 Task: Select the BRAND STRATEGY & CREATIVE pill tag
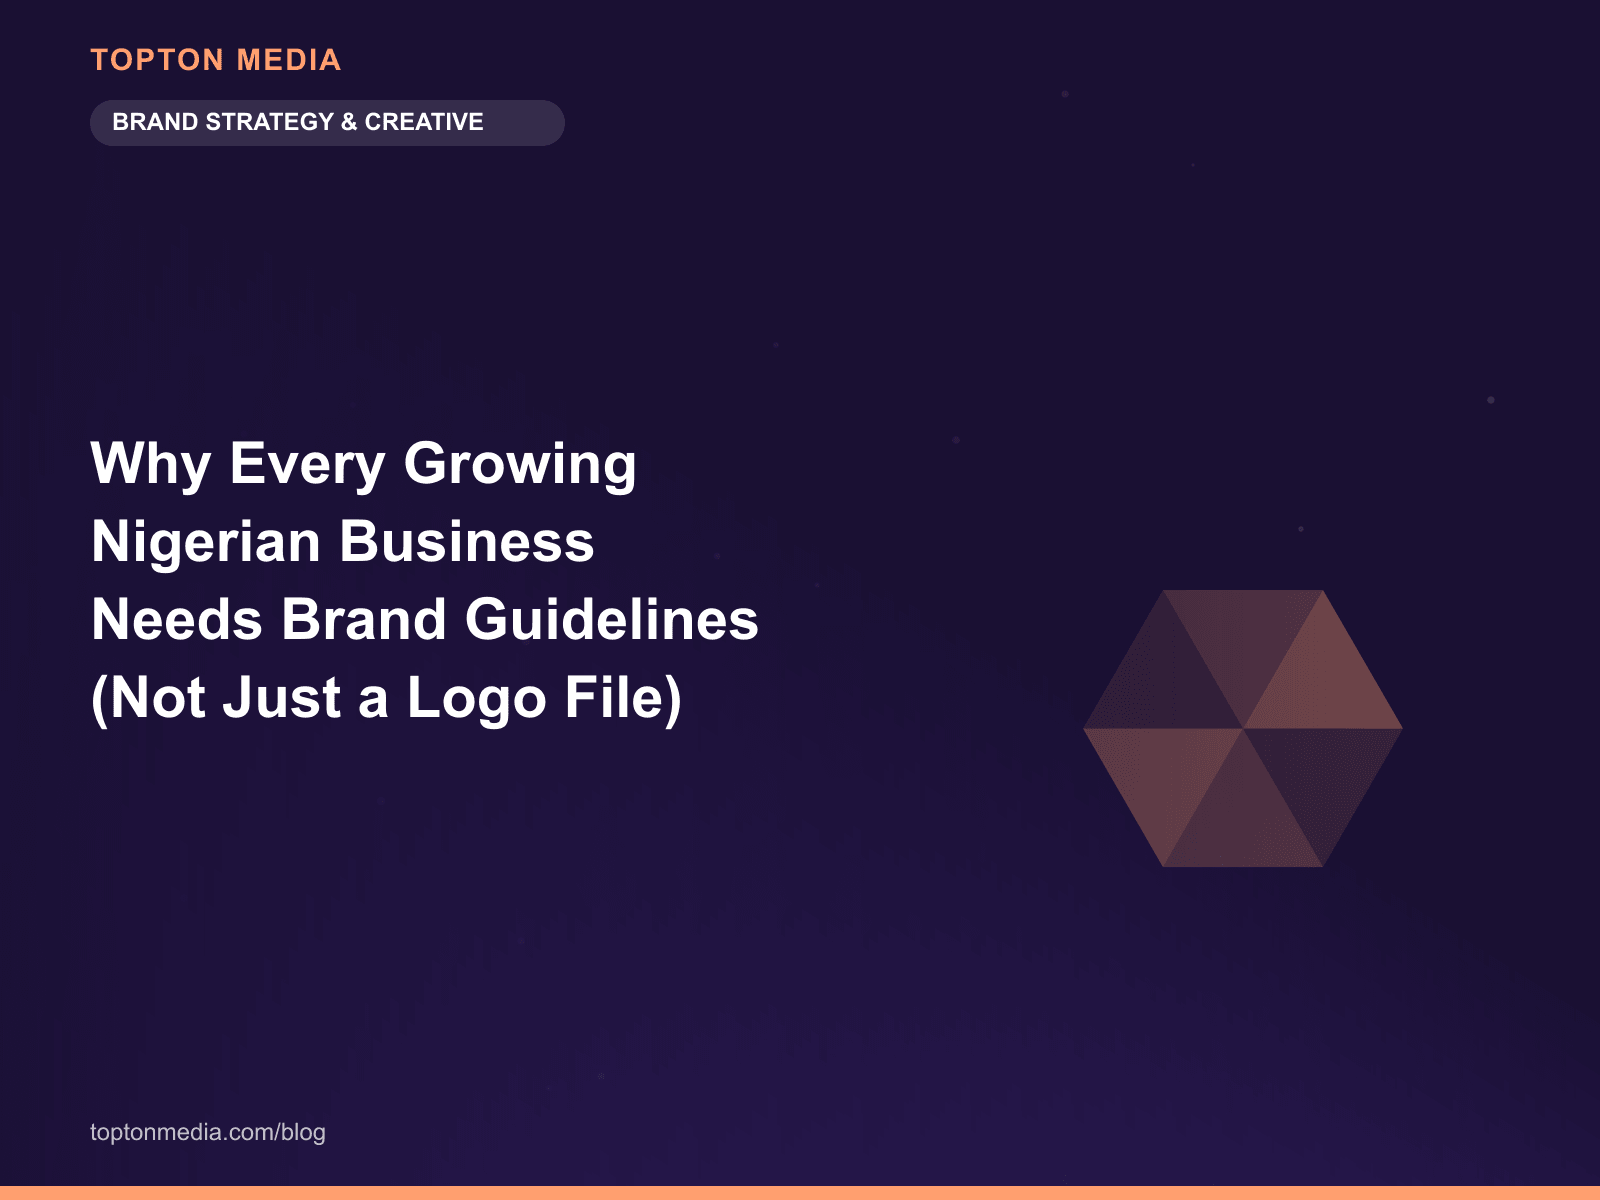click(x=327, y=123)
